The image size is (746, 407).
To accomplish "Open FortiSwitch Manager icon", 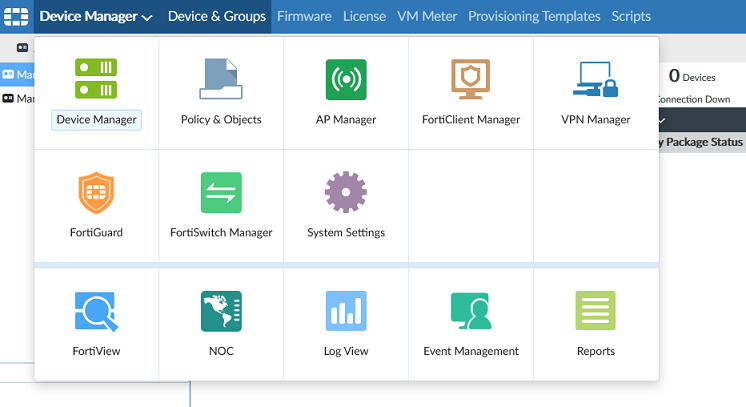I will (221, 193).
